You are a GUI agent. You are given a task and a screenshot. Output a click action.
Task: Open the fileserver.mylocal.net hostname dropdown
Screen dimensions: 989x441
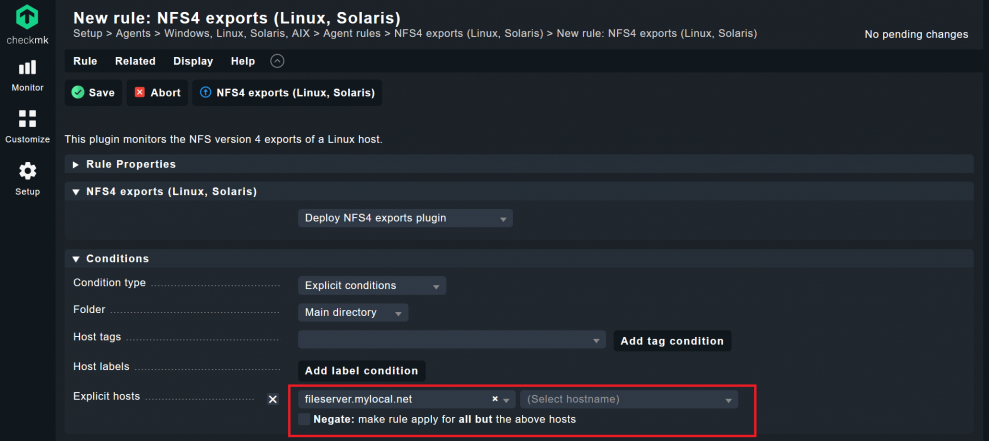[x=406, y=399]
